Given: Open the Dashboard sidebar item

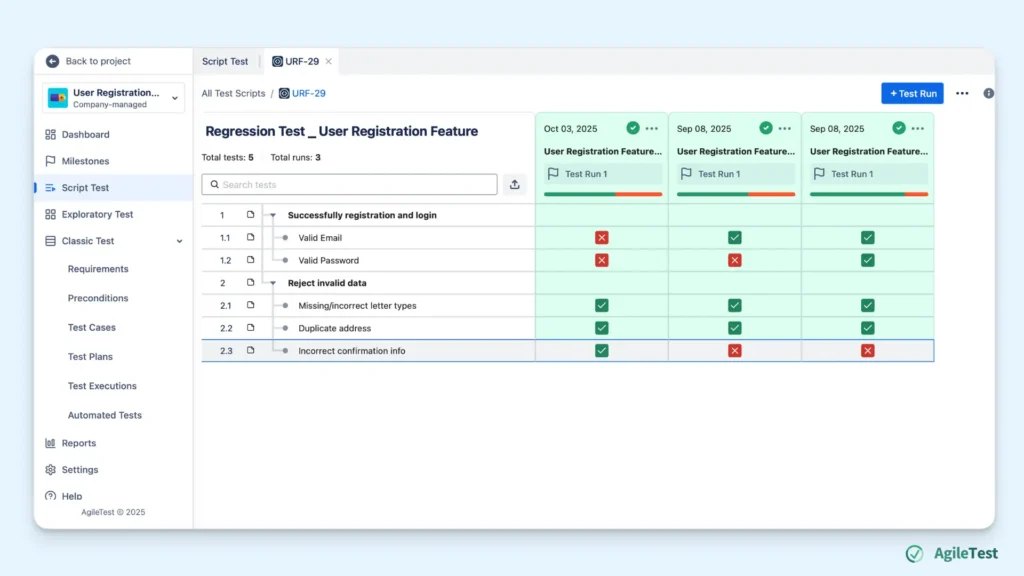Looking at the screenshot, I should [86, 135].
